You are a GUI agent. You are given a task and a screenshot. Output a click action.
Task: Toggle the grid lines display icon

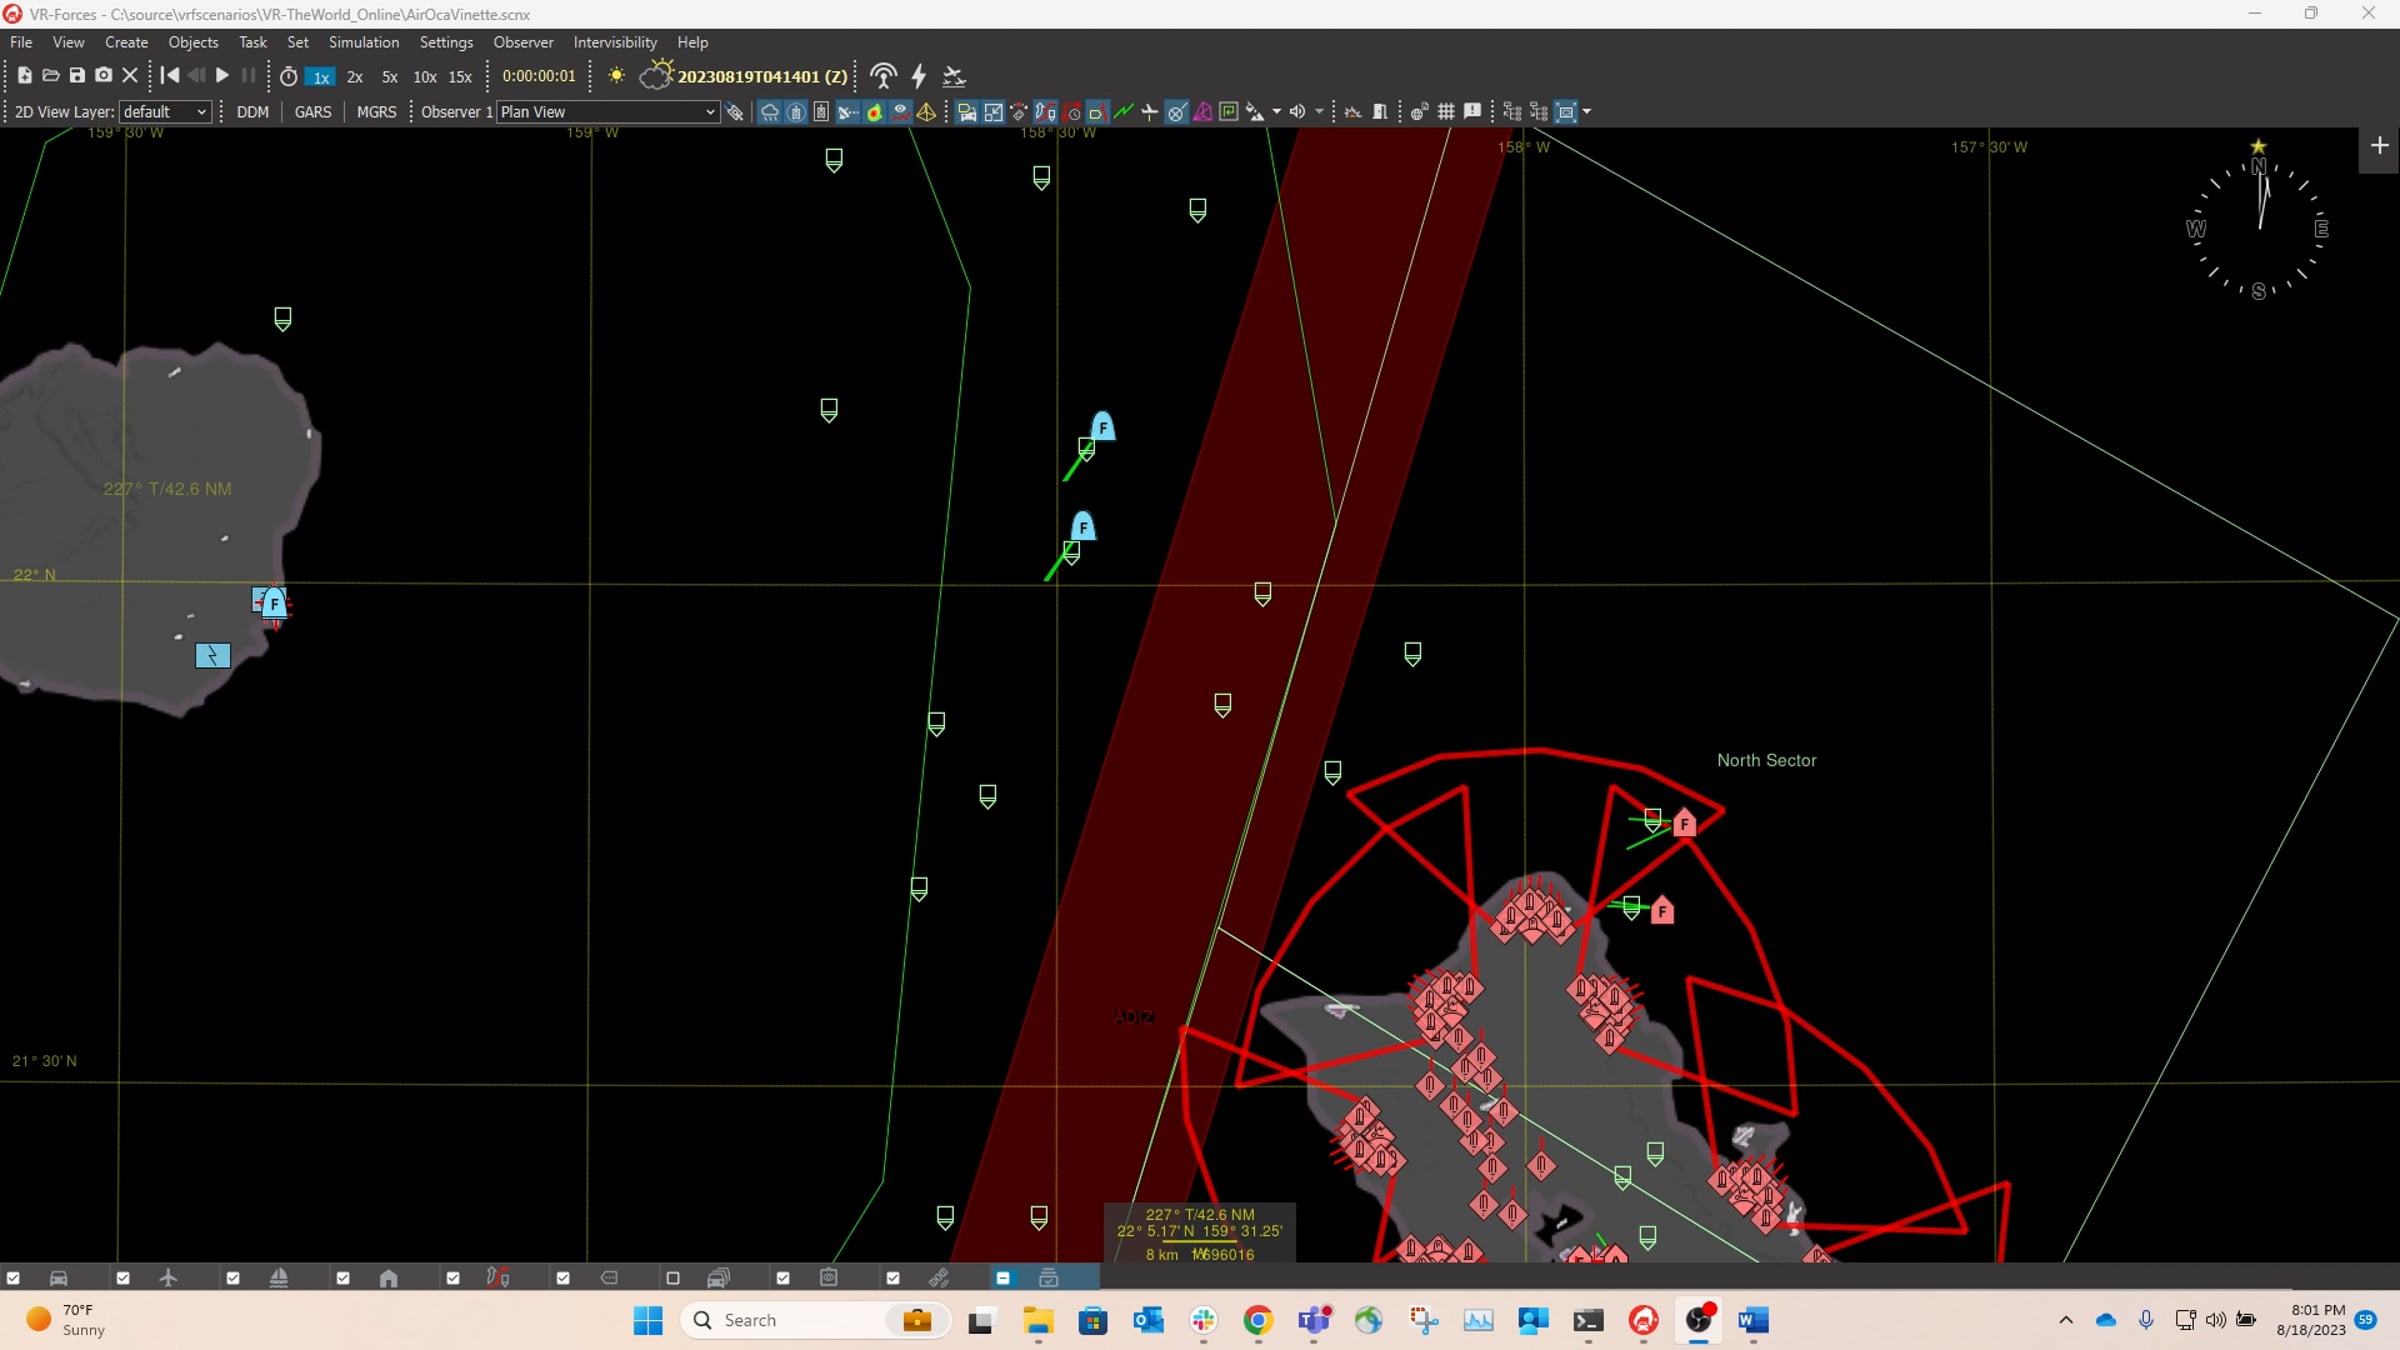coord(1446,112)
